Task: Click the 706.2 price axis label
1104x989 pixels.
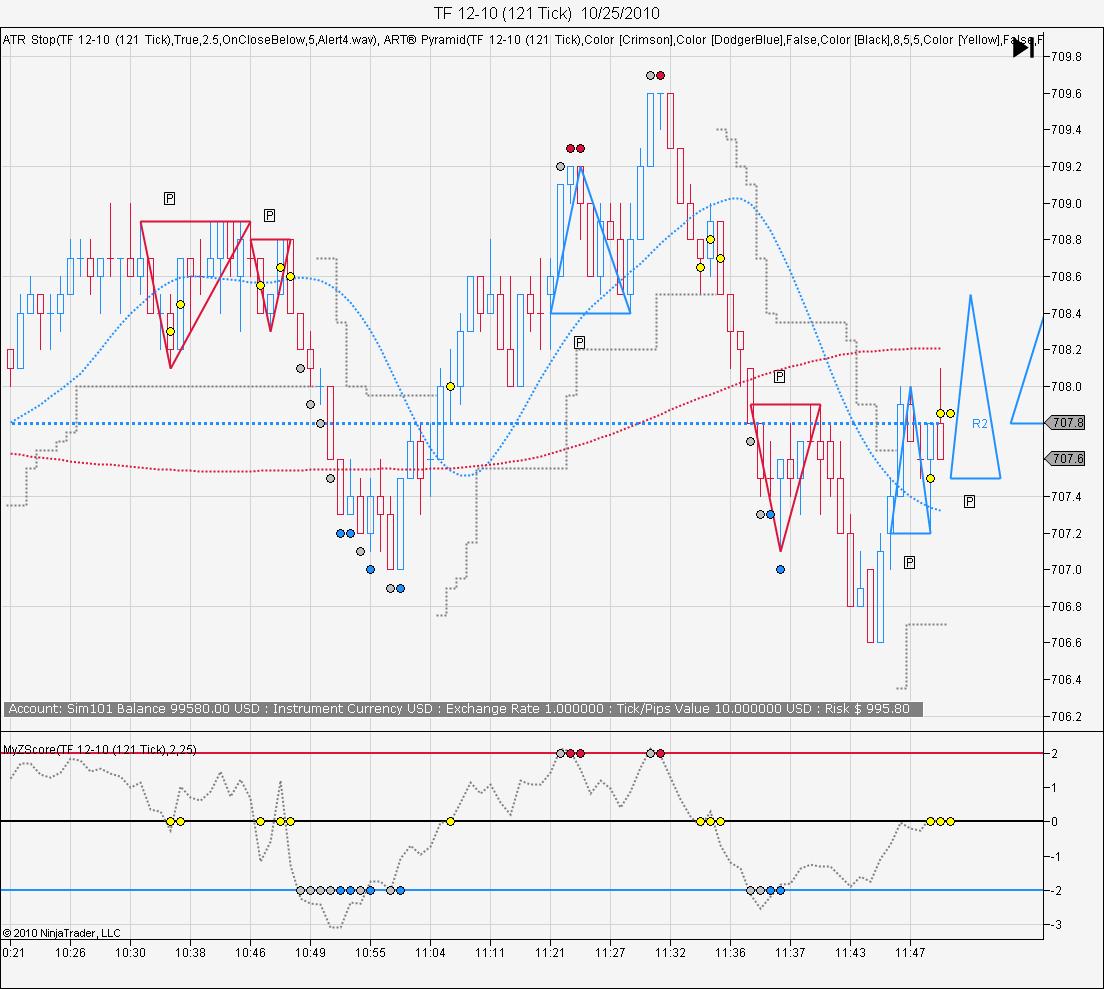Action: pyautogui.click(x=1066, y=717)
